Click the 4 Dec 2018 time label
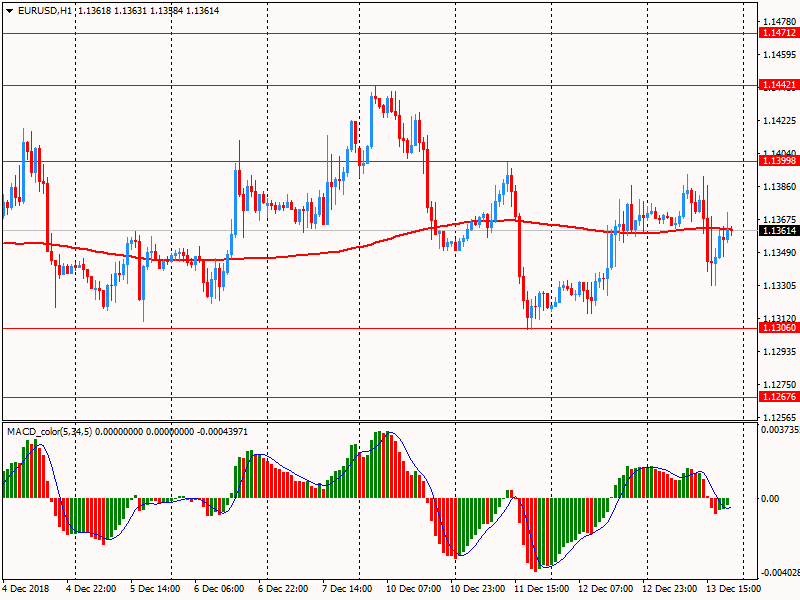Image resolution: width=800 pixels, height=600 pixels. 25,589
